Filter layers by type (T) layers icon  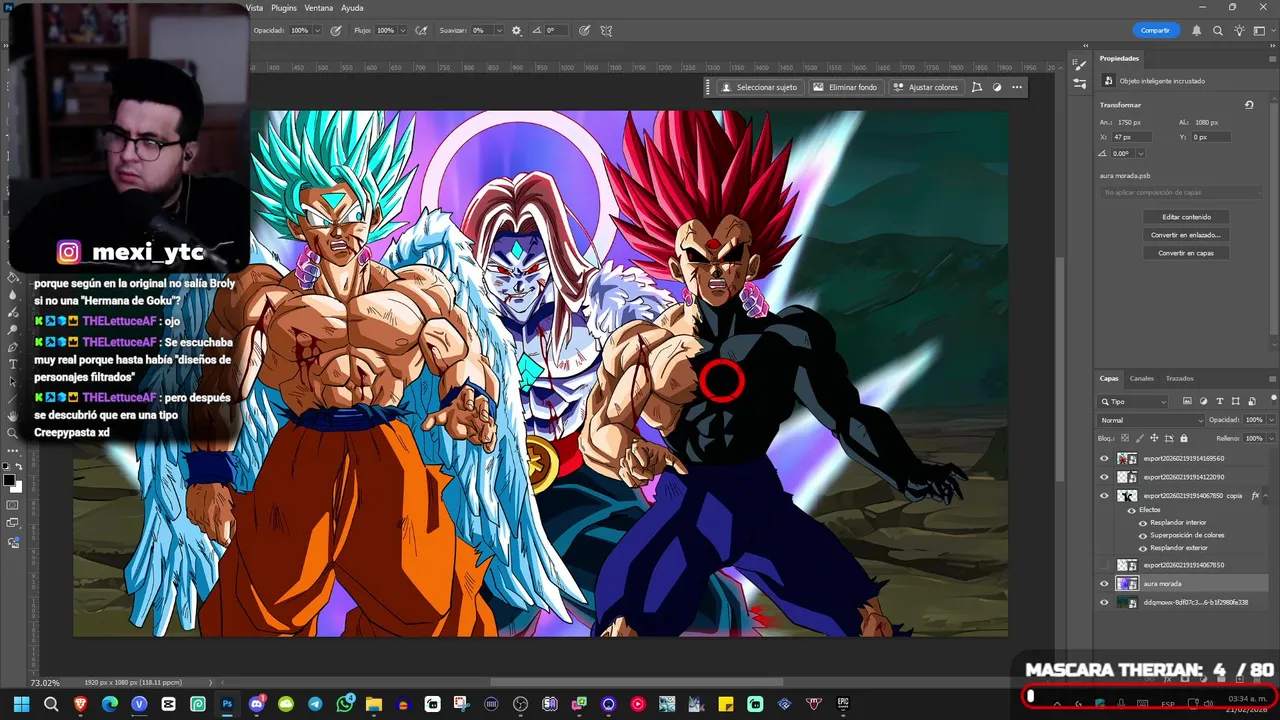click(1219, 401)
